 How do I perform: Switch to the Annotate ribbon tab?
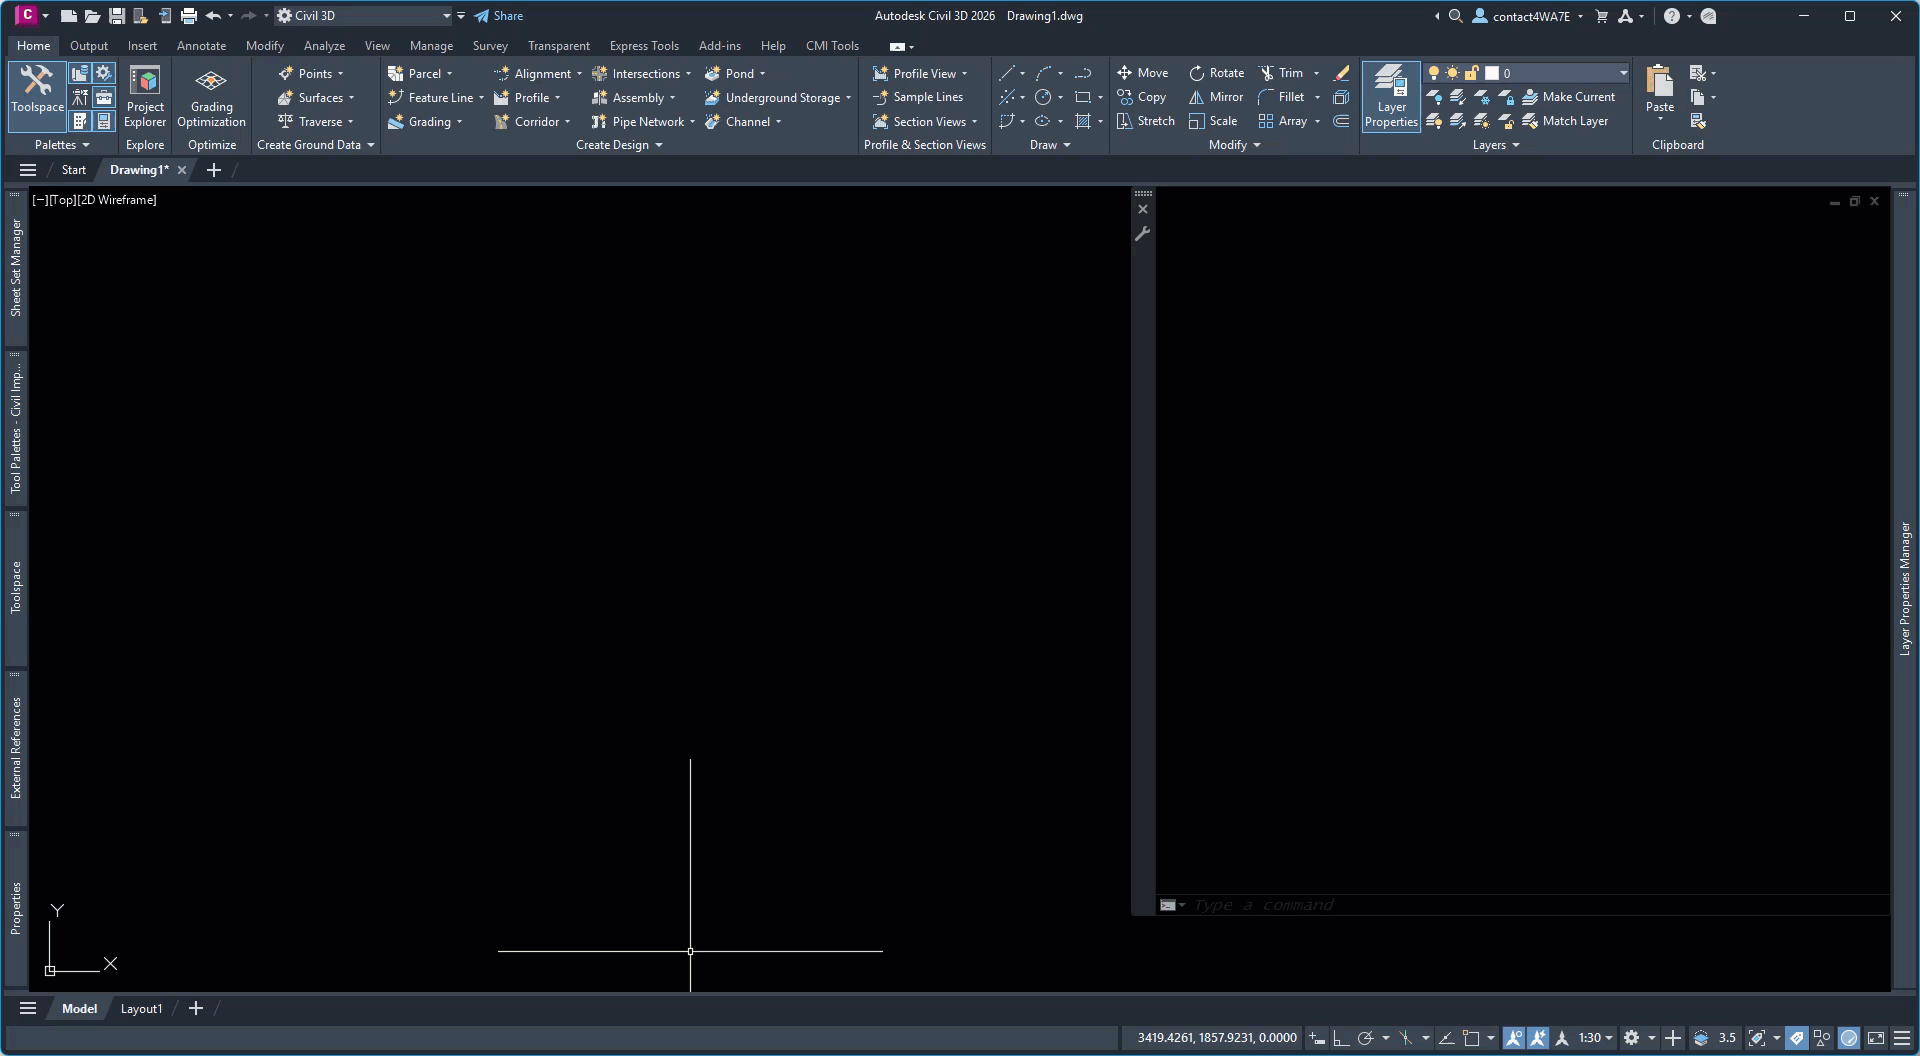(x=201, y=46)
